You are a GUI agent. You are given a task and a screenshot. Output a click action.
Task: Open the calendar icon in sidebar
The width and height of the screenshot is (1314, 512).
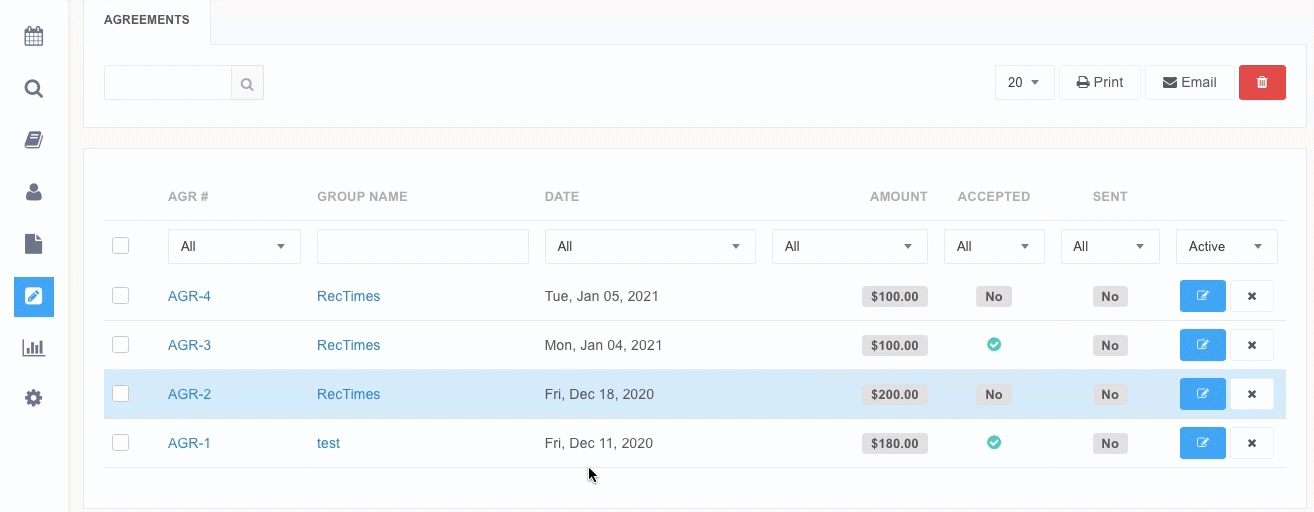(34, 37)
